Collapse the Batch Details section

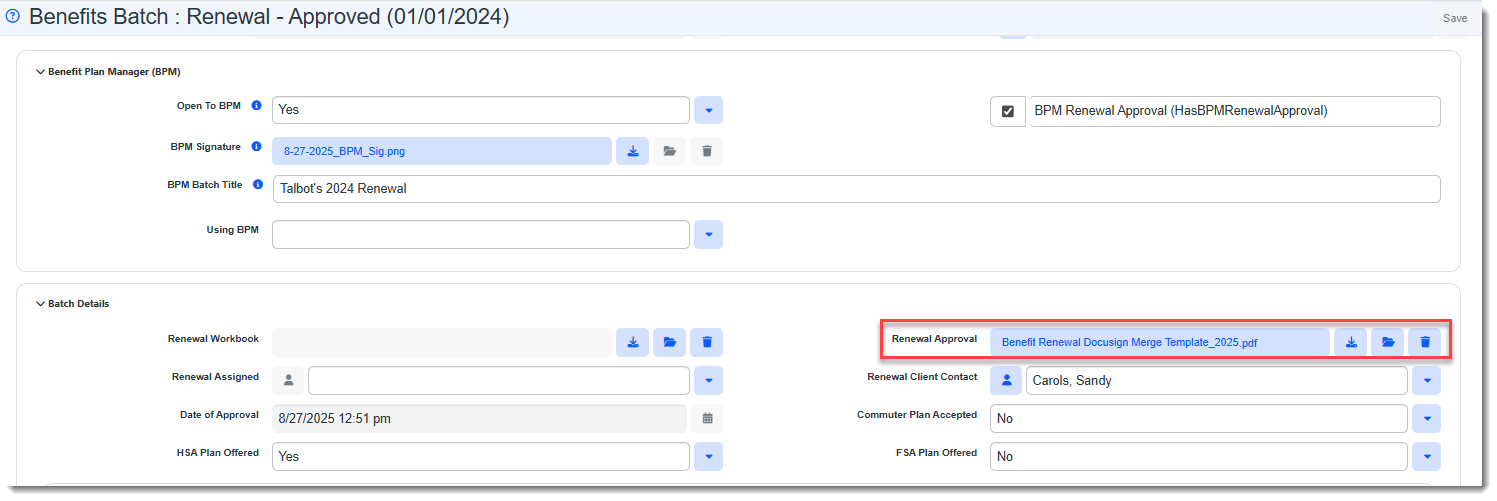click(x=41, y=304)
